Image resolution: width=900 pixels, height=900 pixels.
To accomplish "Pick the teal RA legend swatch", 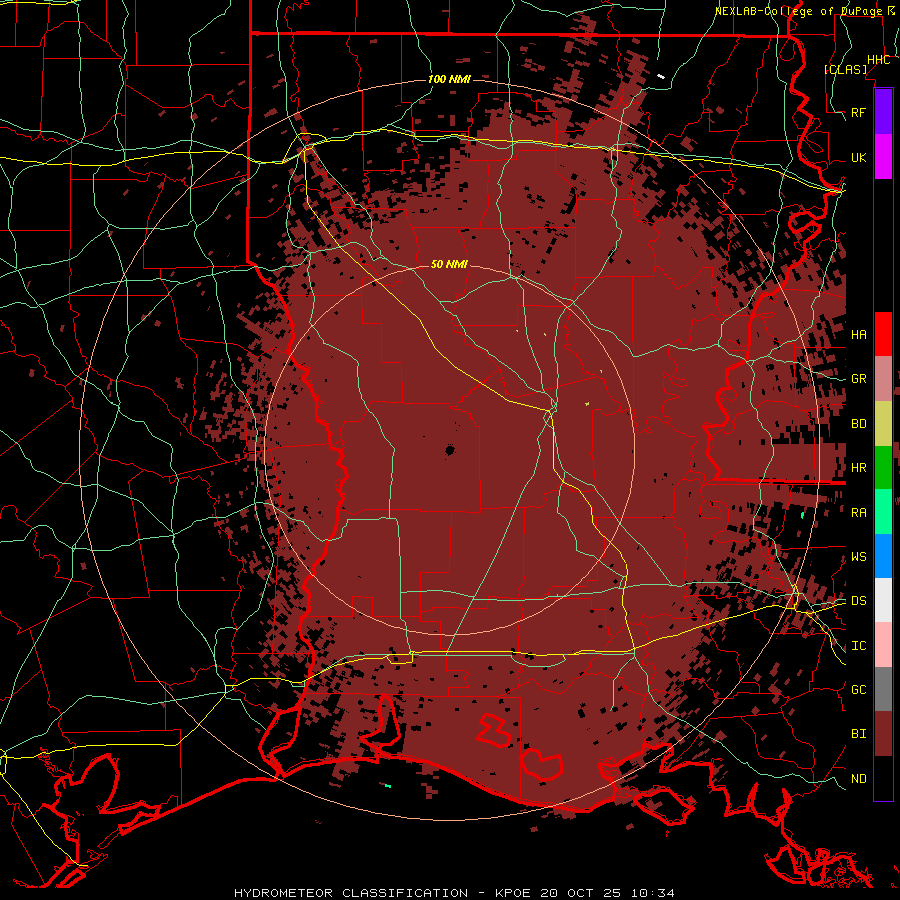I will pos(883,512).
